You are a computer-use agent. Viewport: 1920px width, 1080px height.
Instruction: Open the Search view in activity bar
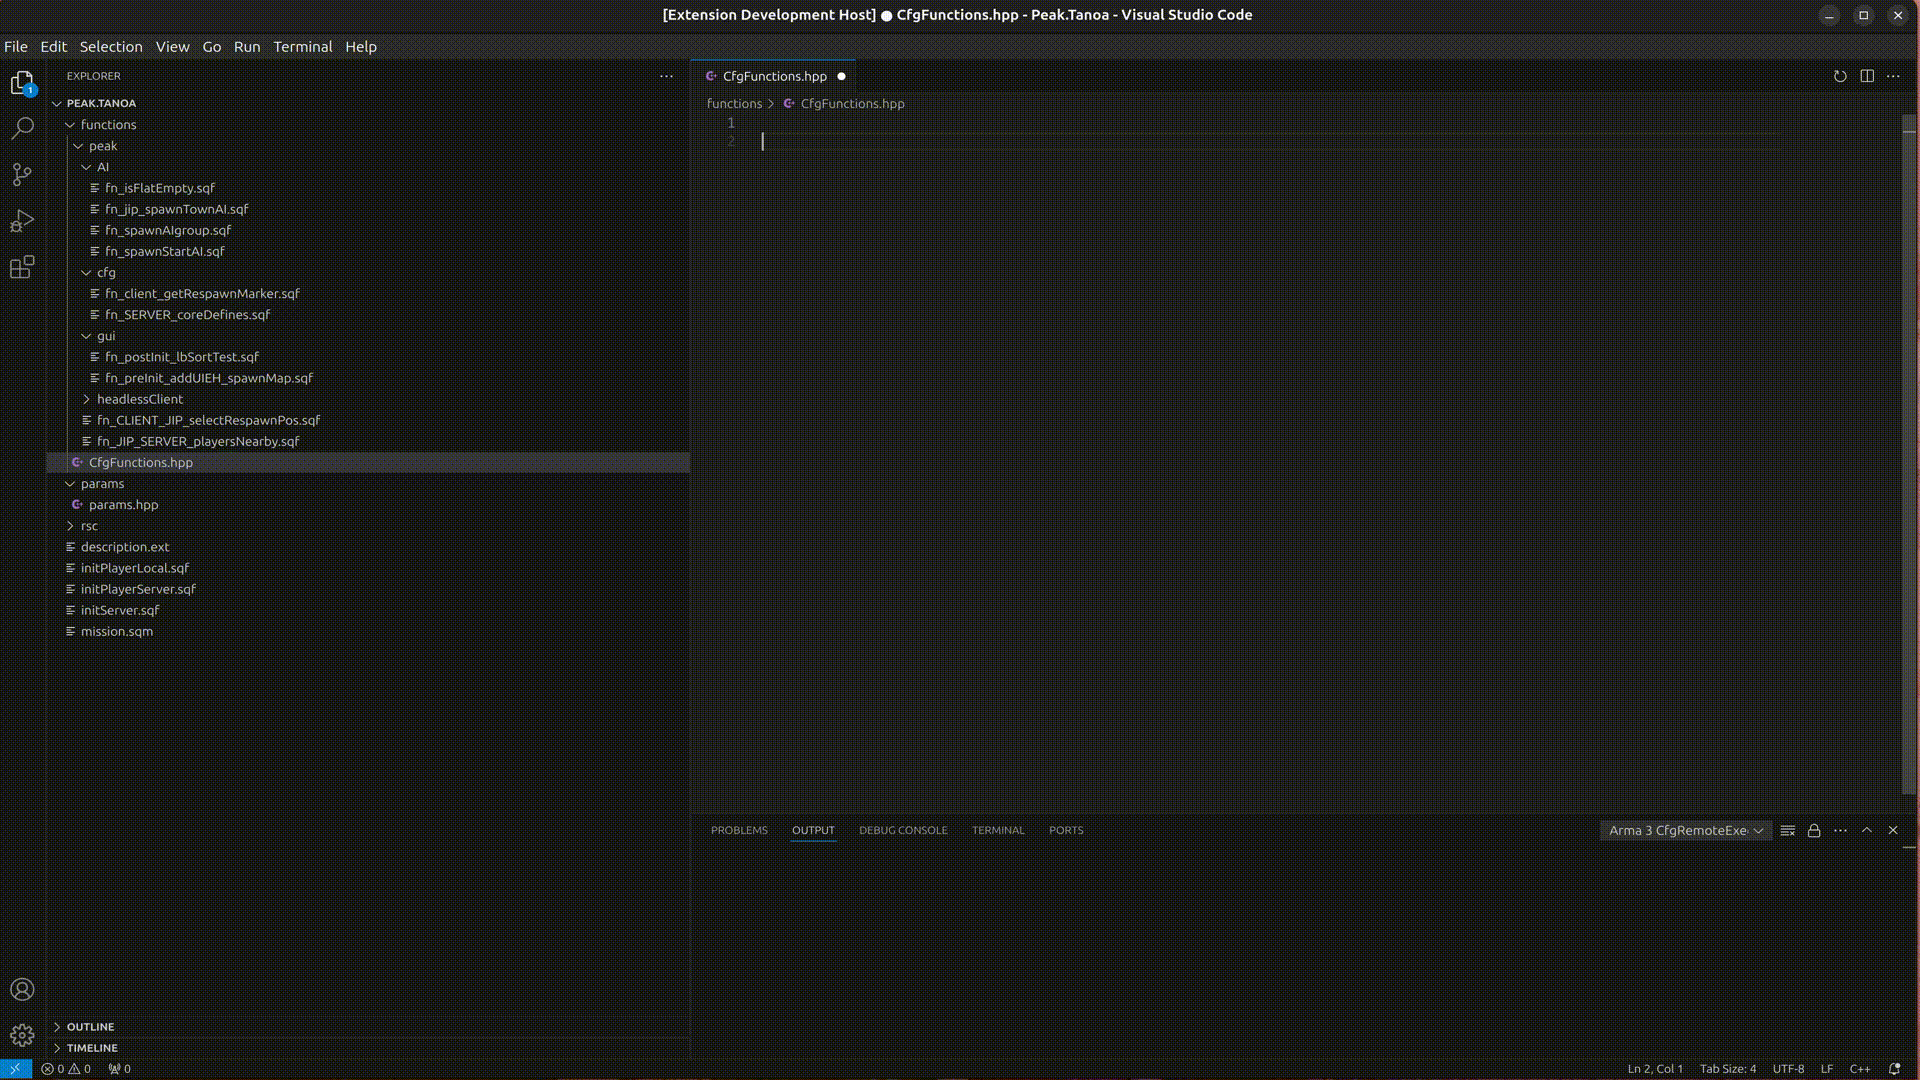[x=22, y=128]
